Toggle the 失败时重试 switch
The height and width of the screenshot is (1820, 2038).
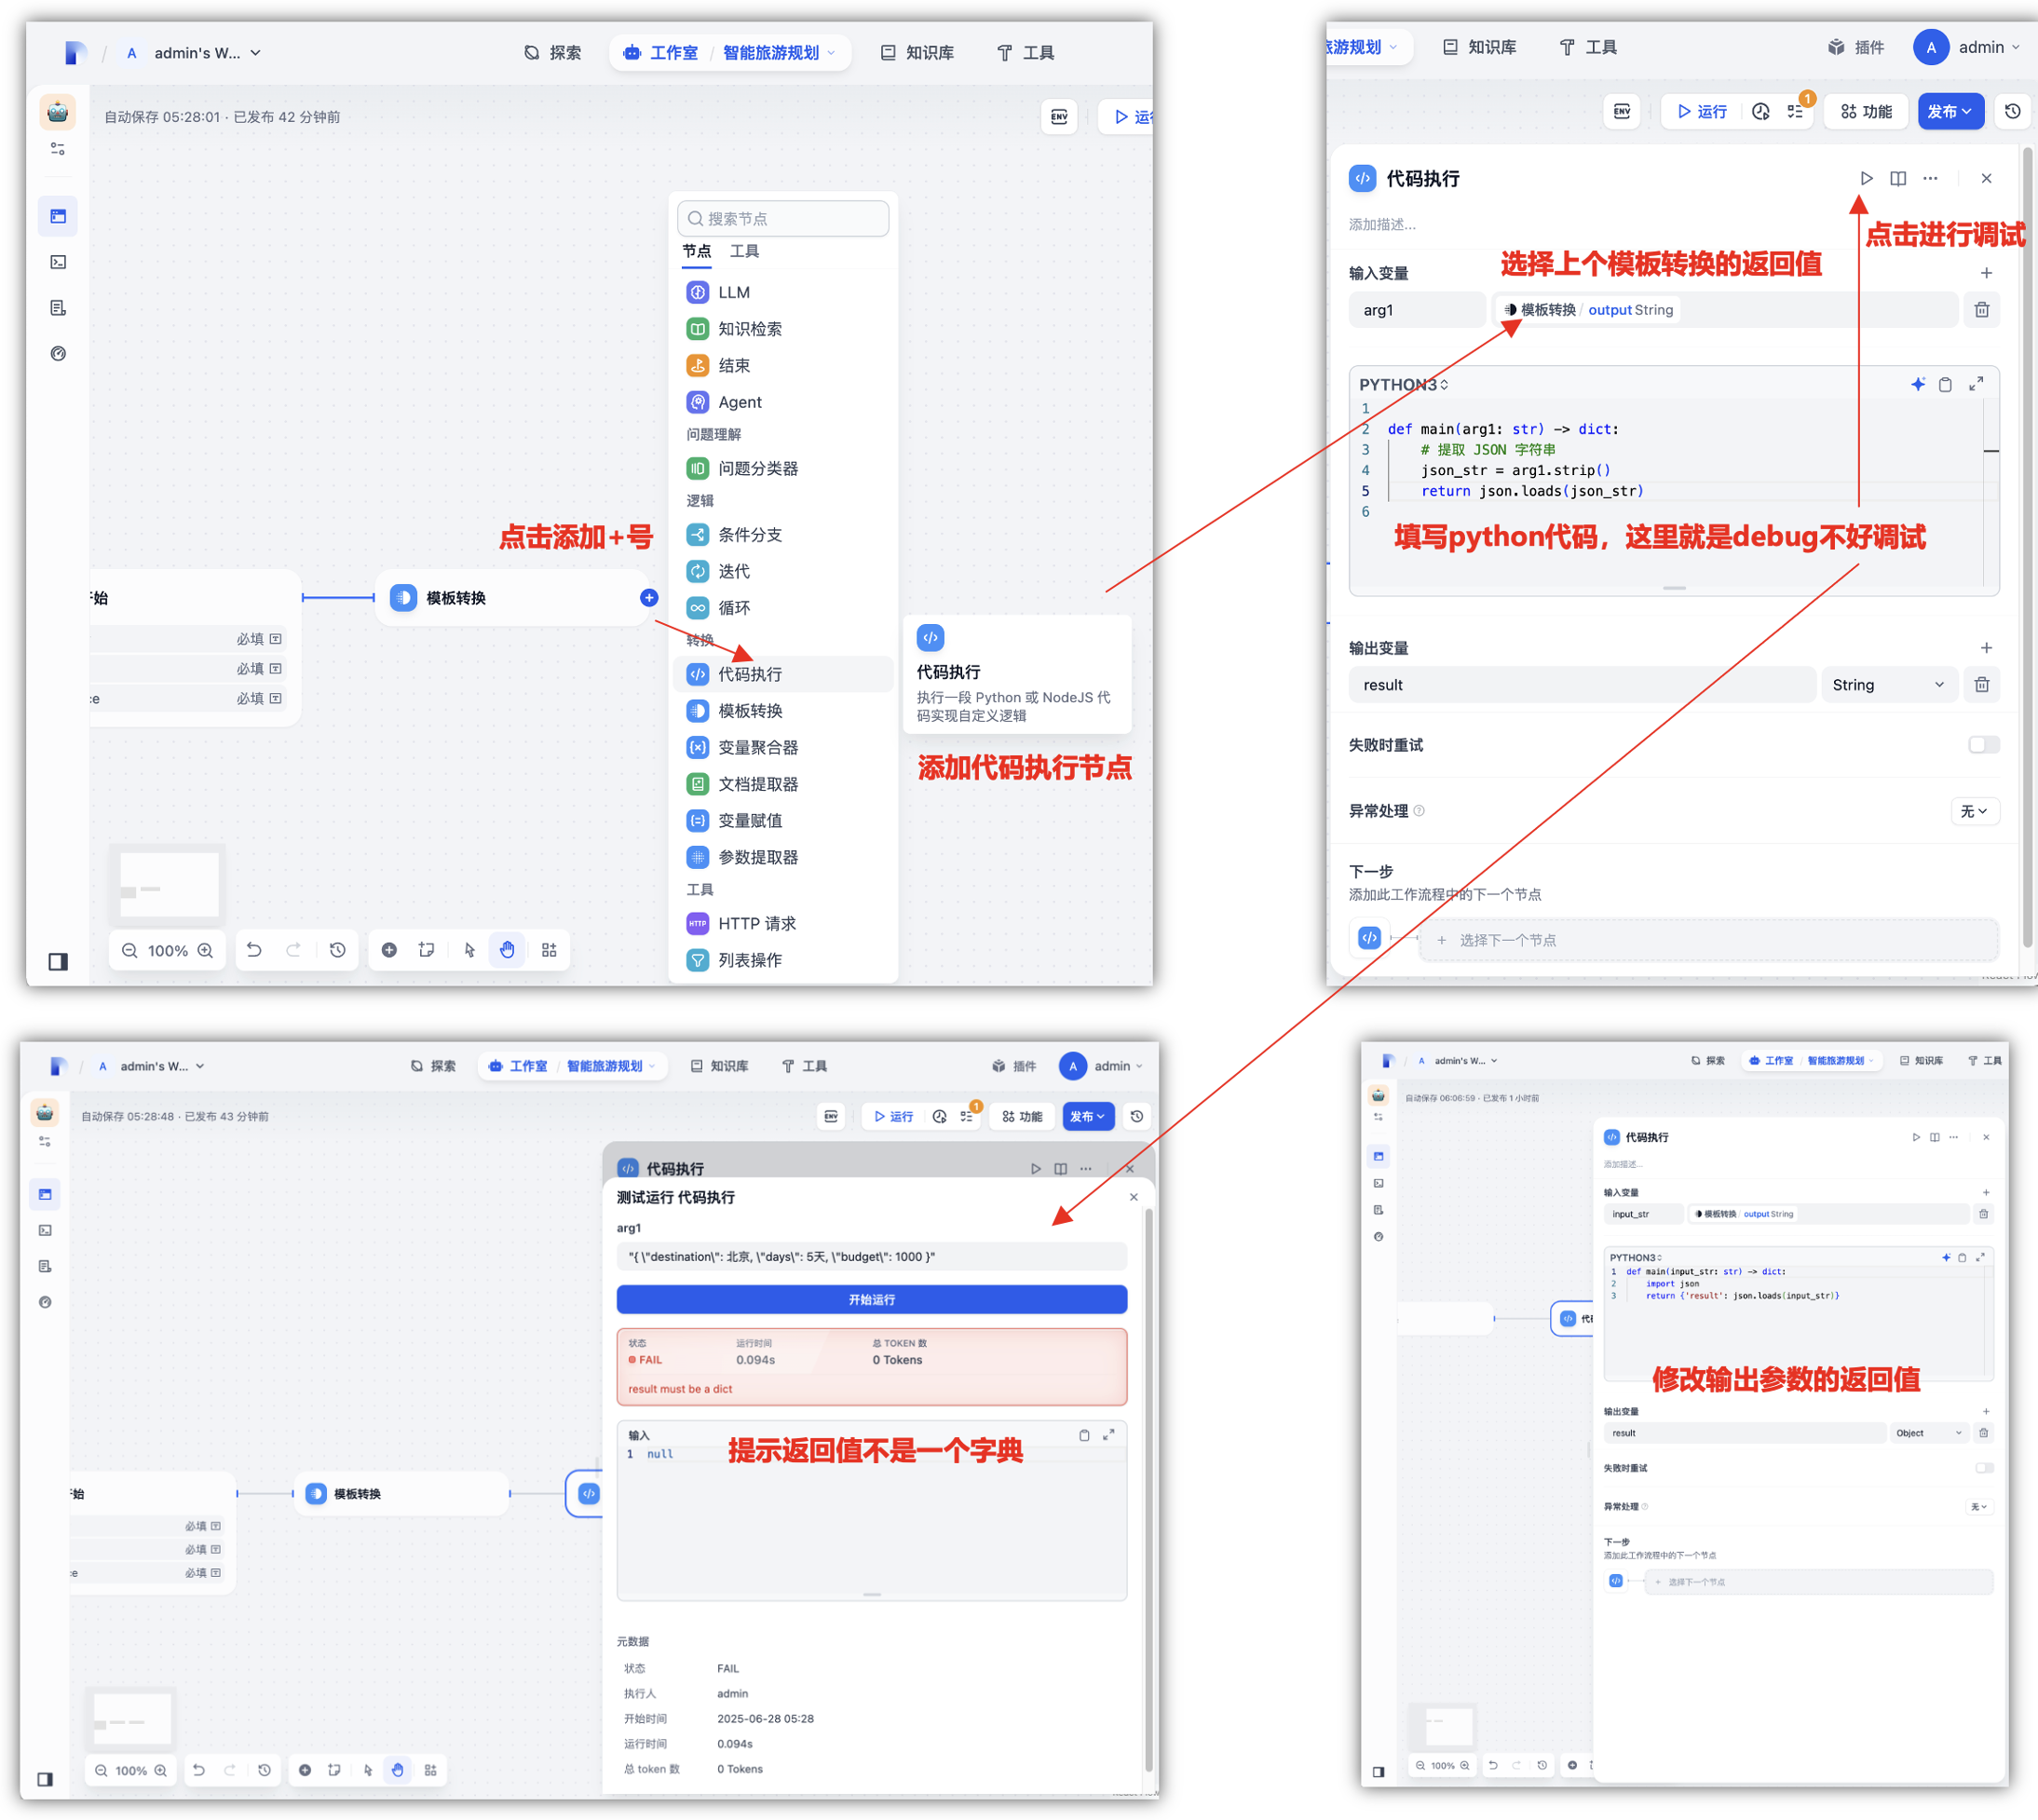[x=1982, y=745]
